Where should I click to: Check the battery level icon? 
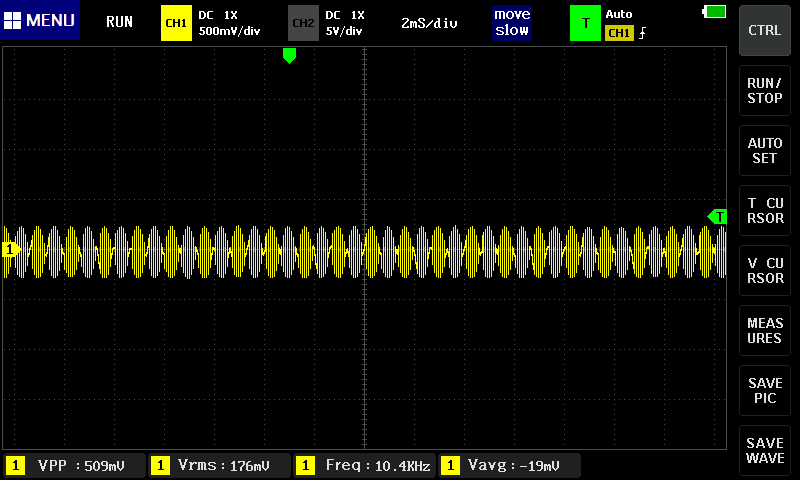point(714,11)
